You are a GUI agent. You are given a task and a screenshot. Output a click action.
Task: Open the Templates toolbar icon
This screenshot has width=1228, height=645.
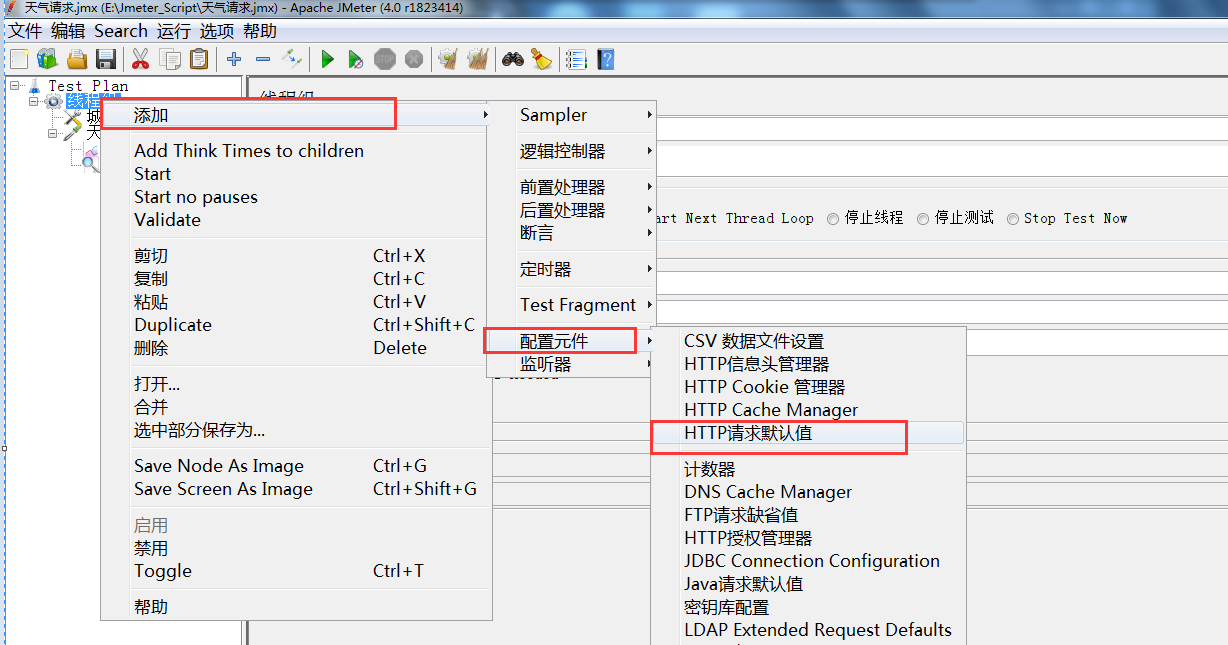[x=47, y=59]
